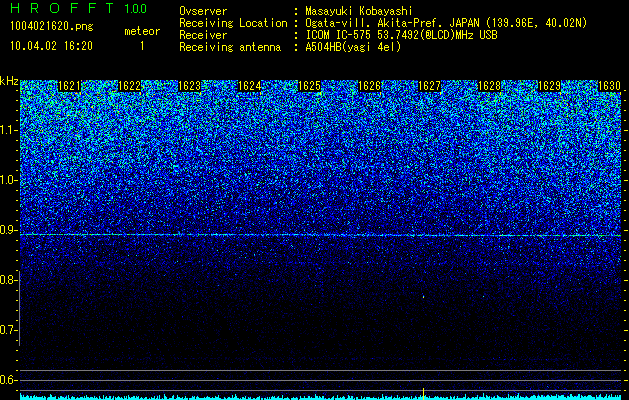Click the HROFFT 1.0.0 title text
629x400 pixels.
(79, 8)
